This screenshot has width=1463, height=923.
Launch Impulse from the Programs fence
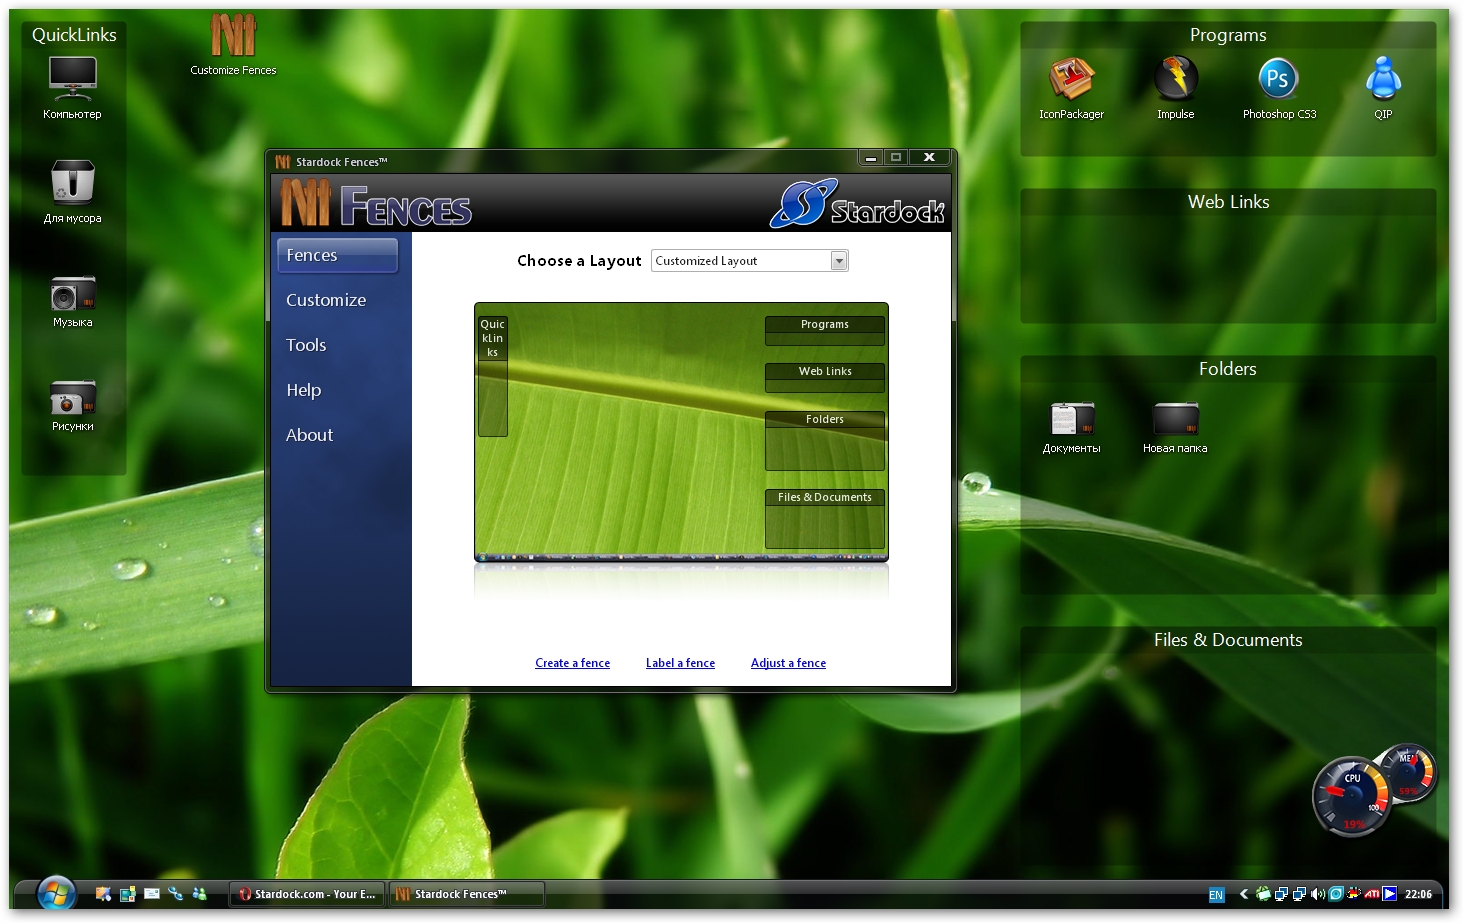[1175, 87]
